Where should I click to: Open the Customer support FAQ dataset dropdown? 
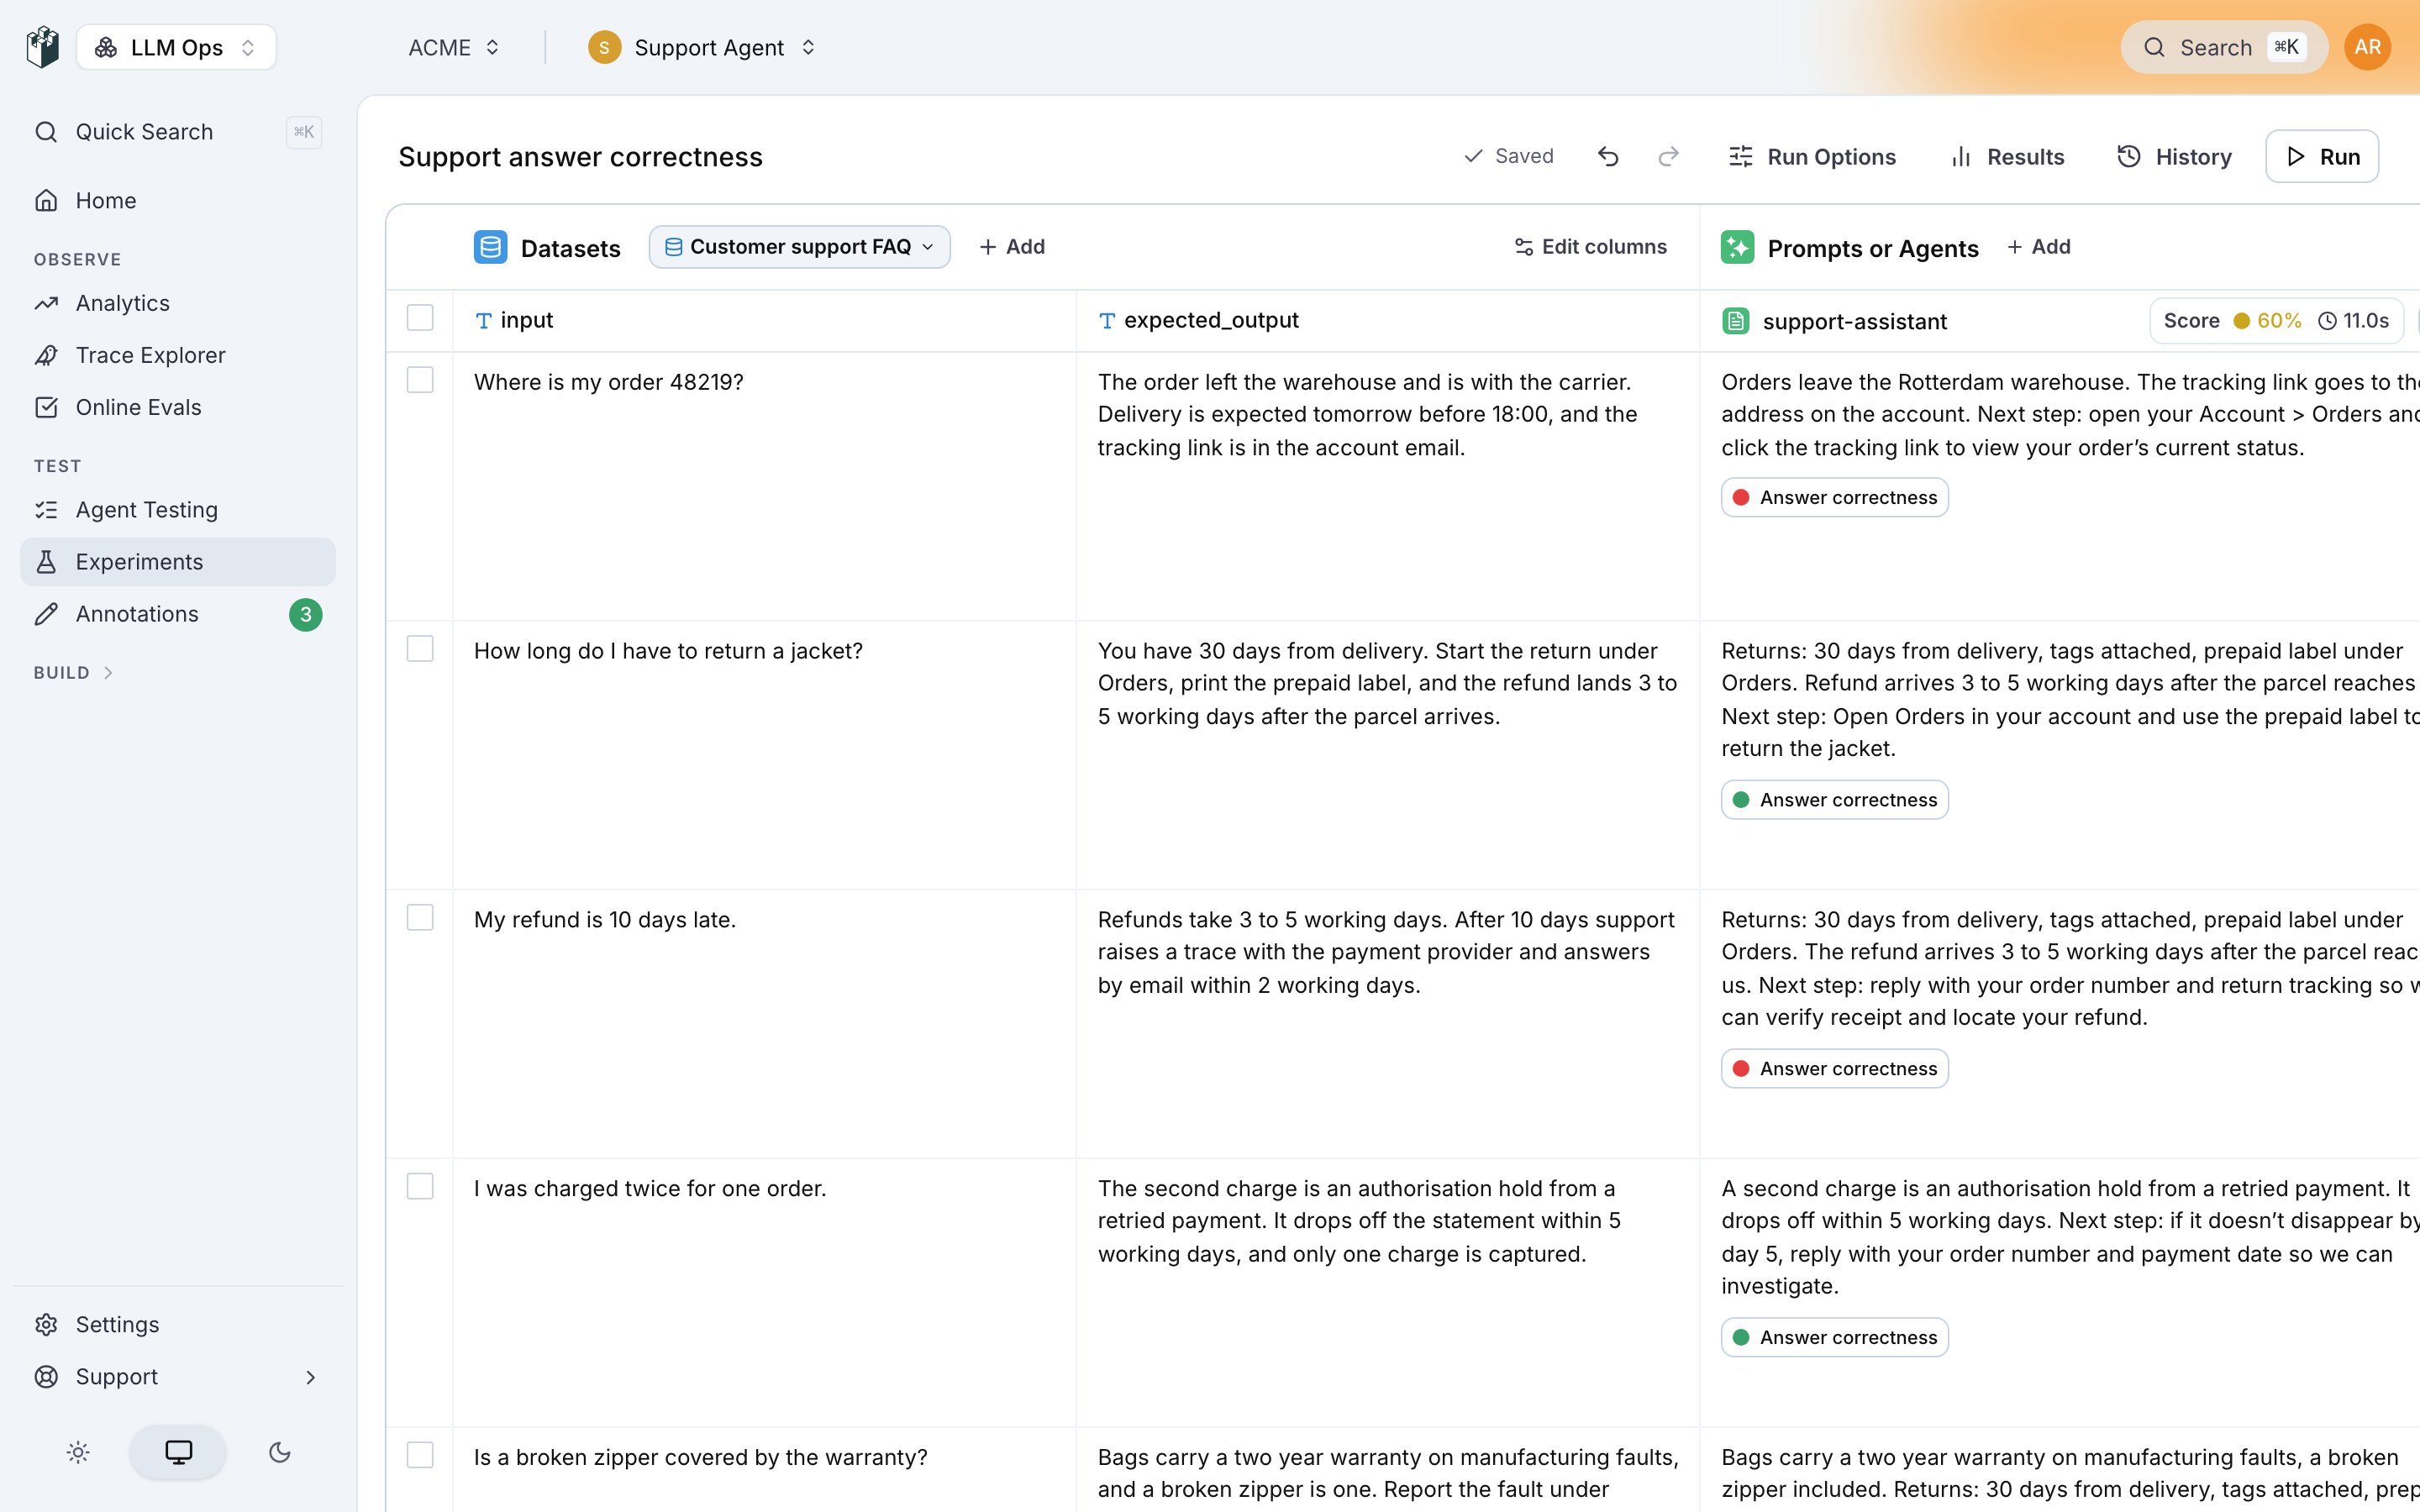point(799,247)
